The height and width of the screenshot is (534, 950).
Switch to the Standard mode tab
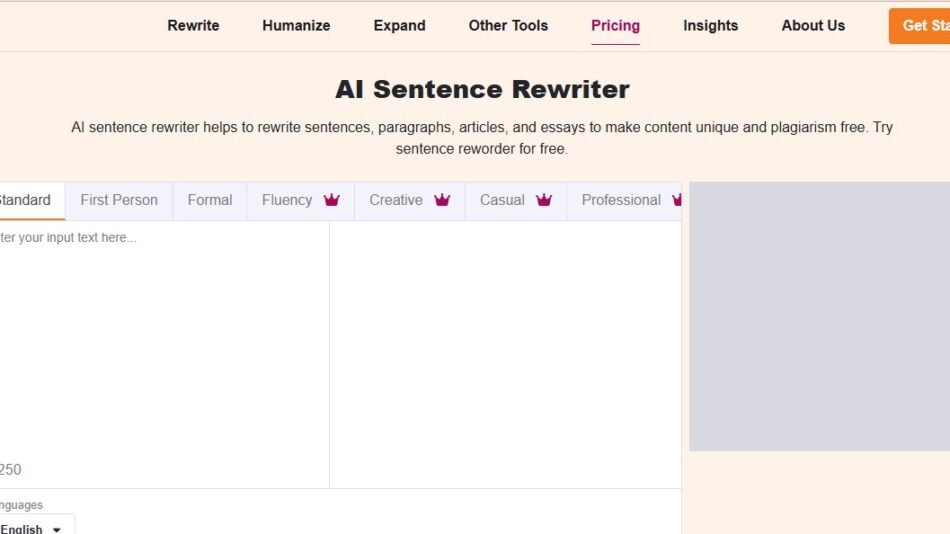pyautogui.click(x=24, y=200)
